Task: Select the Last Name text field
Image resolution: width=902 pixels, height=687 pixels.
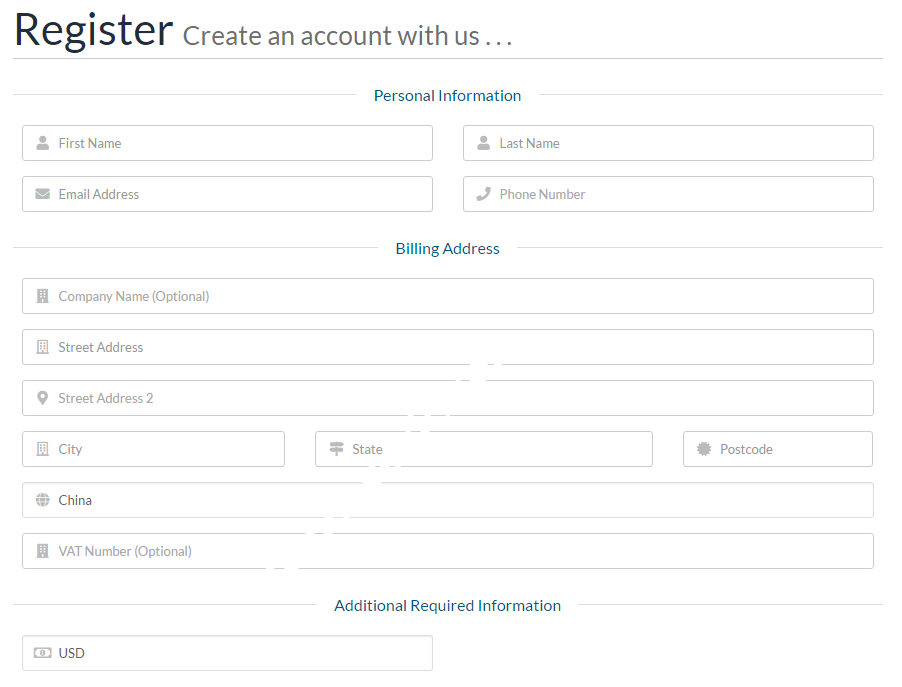Action: (680, 143)
